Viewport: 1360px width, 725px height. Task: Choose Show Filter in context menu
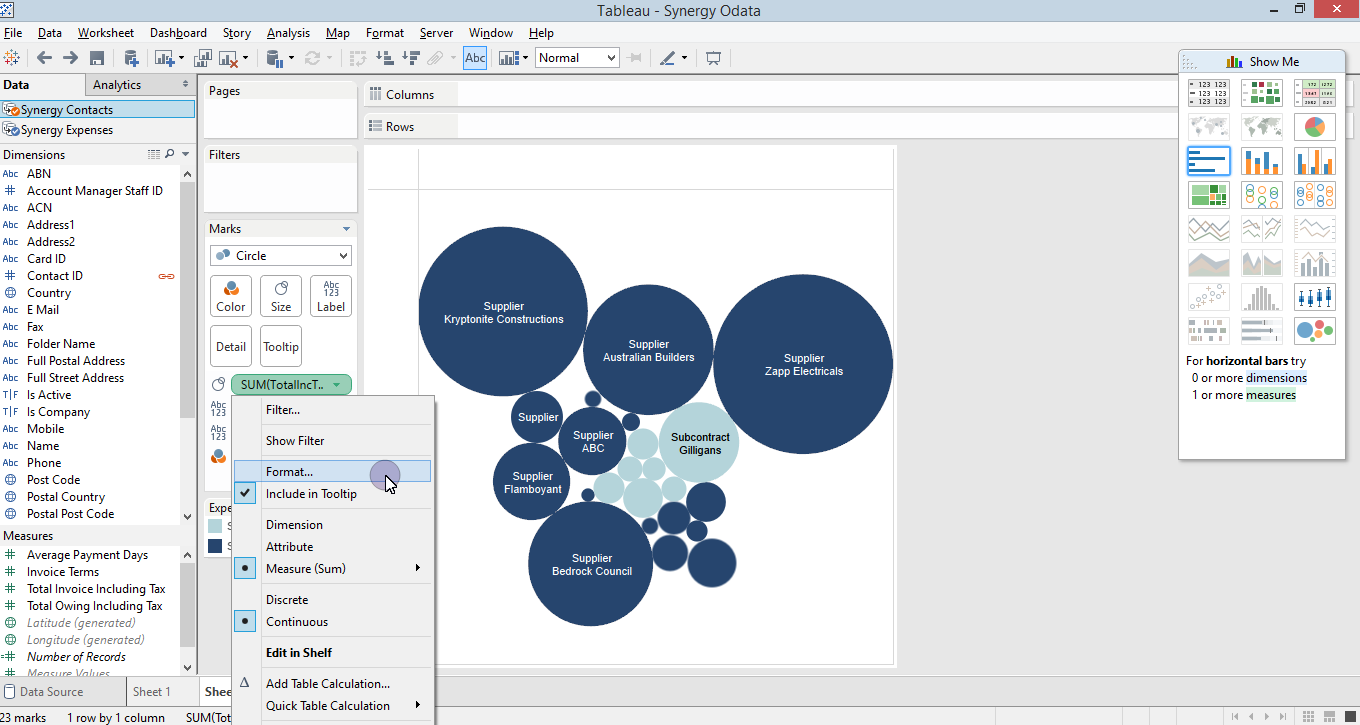(295, 440)
